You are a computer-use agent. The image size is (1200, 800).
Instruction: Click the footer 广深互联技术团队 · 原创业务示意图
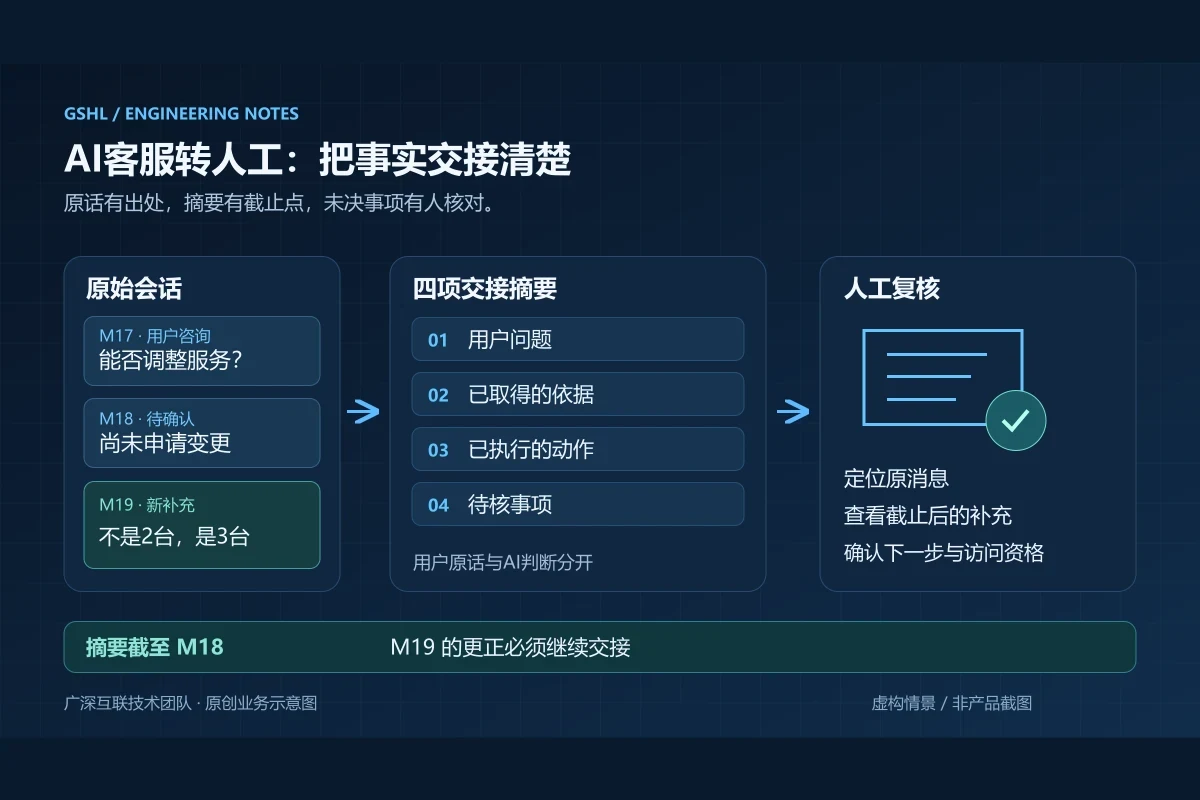[190, 703]
